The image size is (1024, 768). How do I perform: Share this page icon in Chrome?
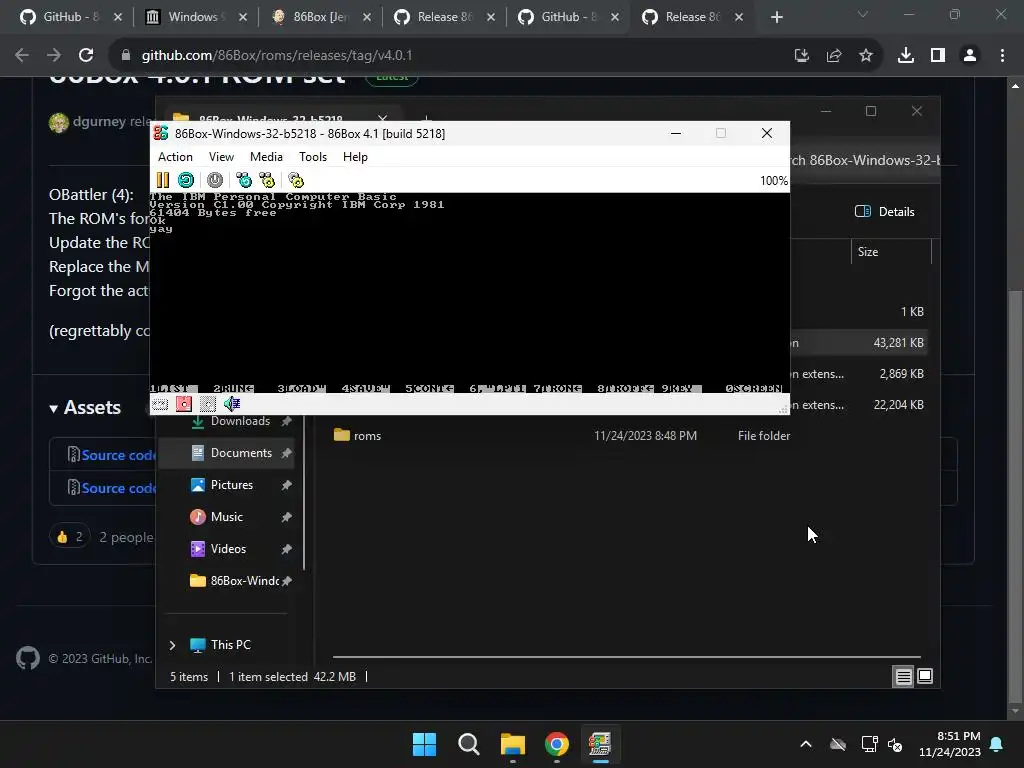click(x=834, y=56)
